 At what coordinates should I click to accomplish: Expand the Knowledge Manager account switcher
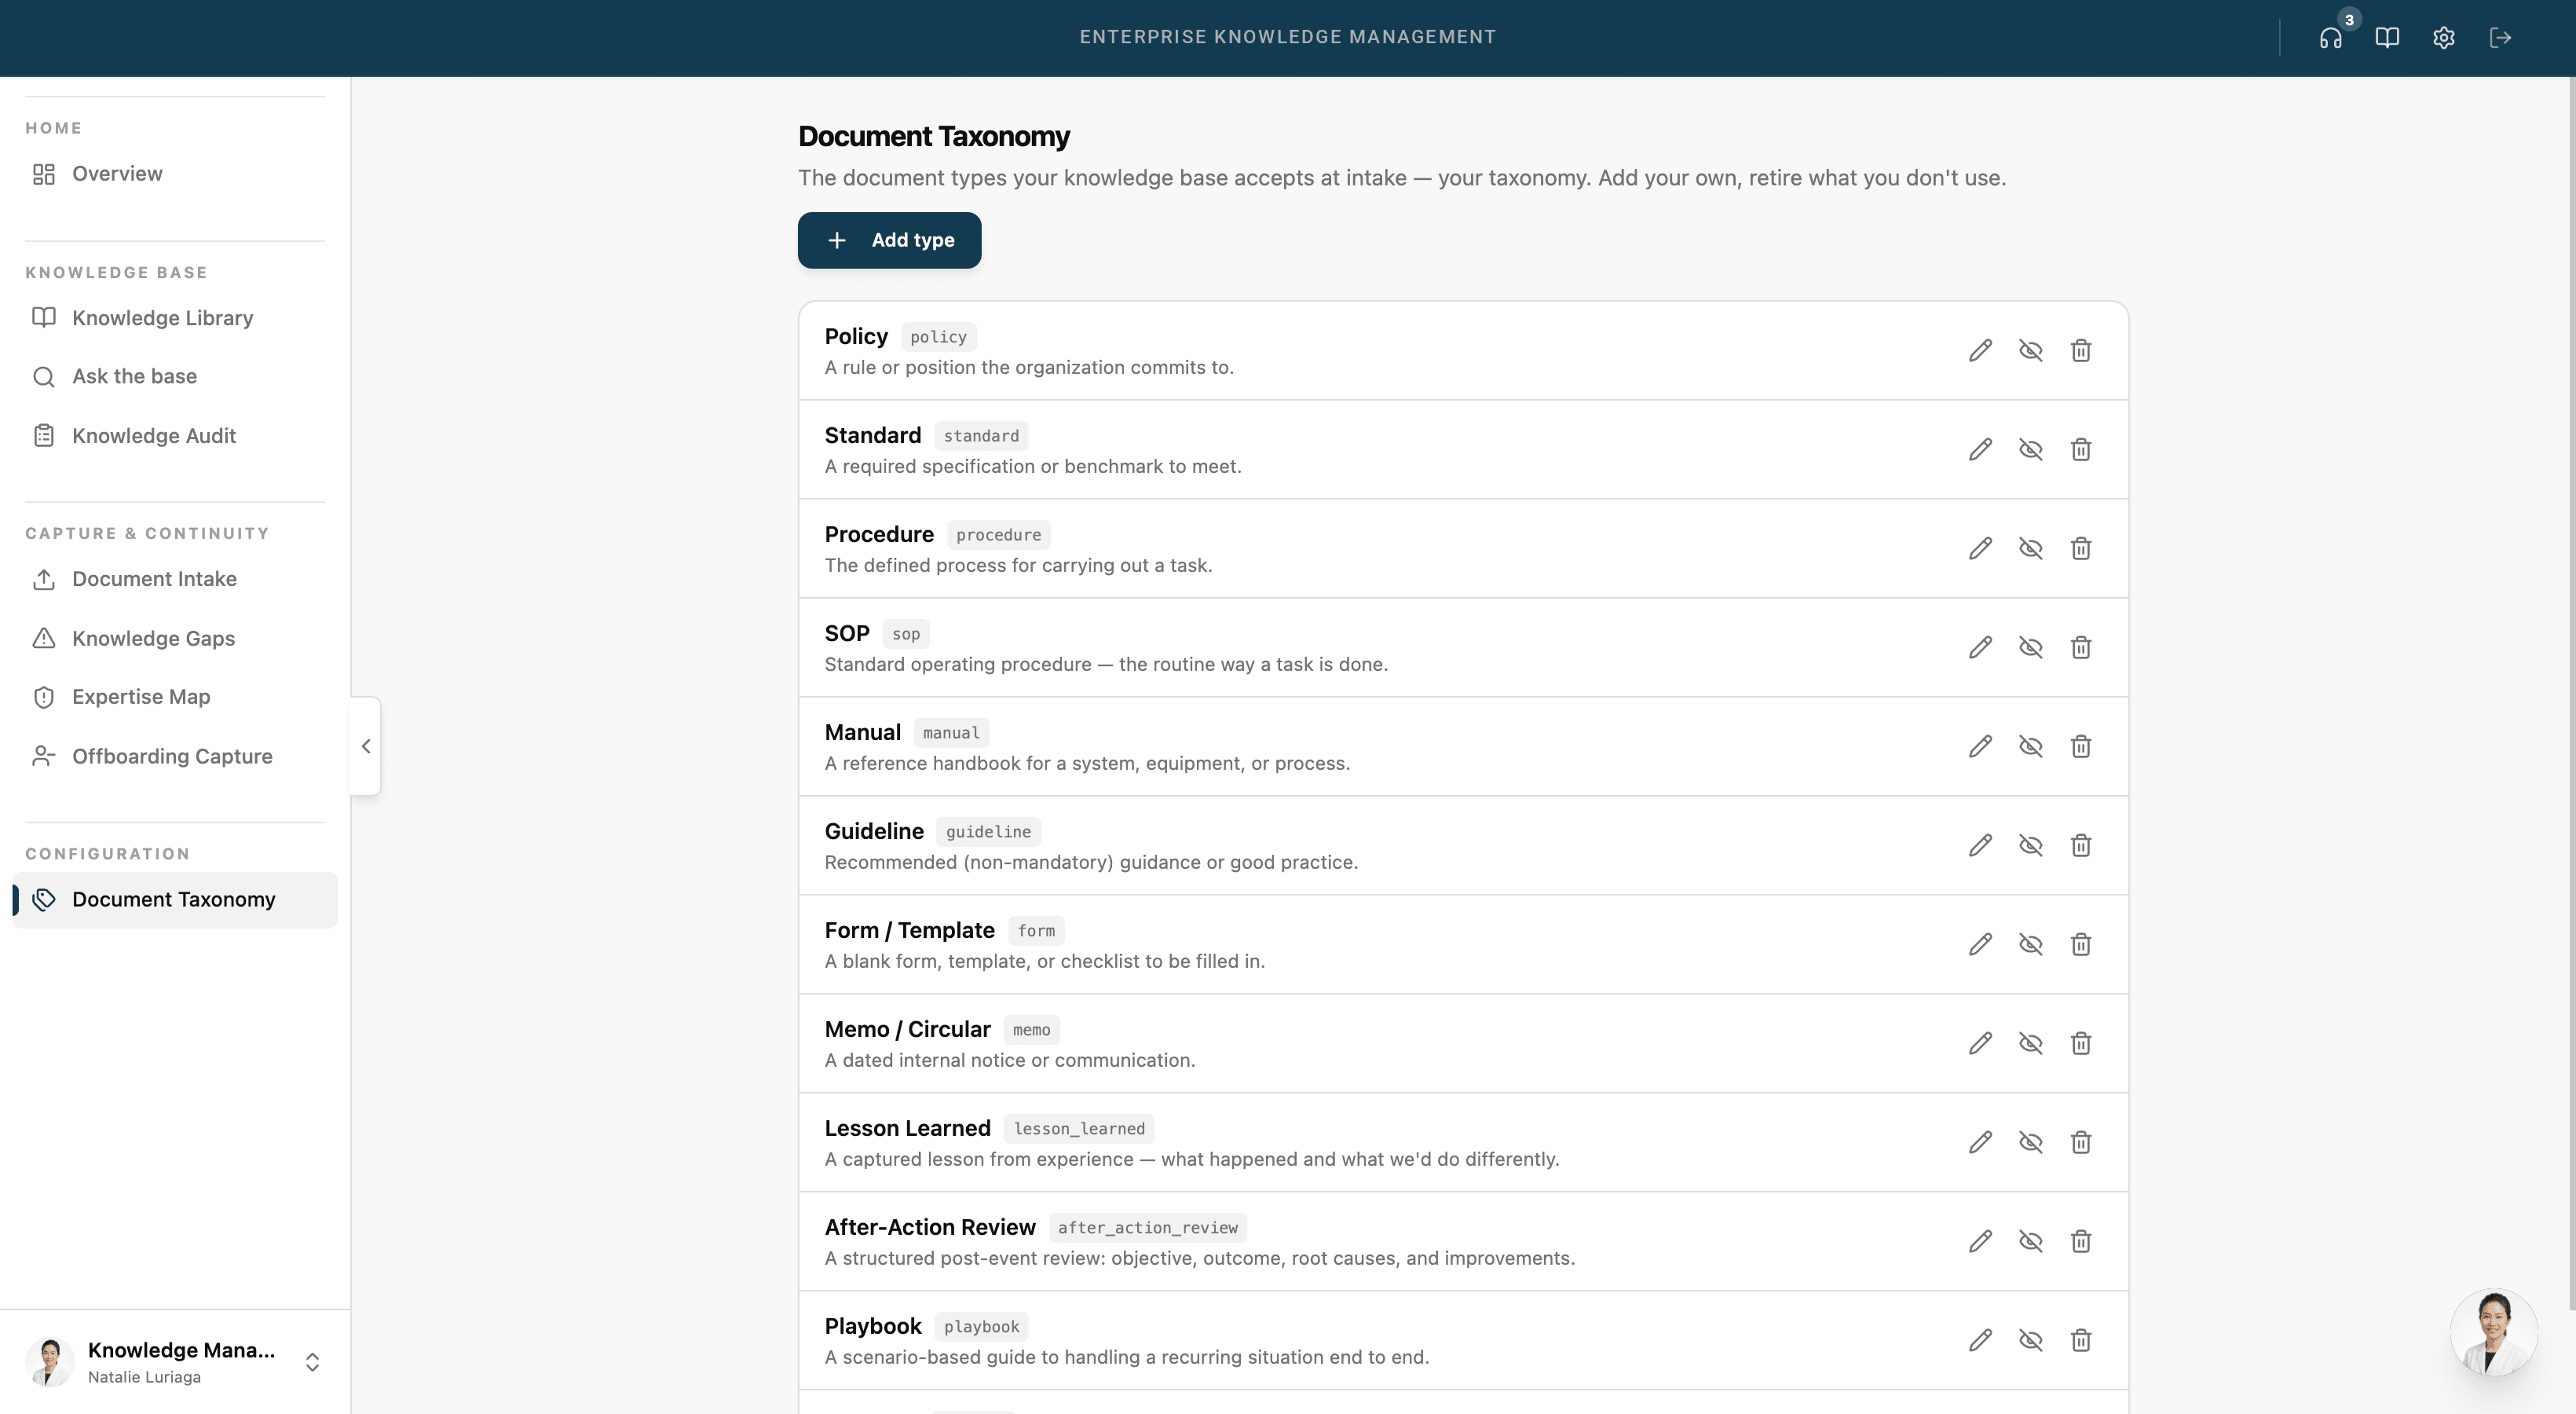pyautogui.click(x=175, y=1362)
